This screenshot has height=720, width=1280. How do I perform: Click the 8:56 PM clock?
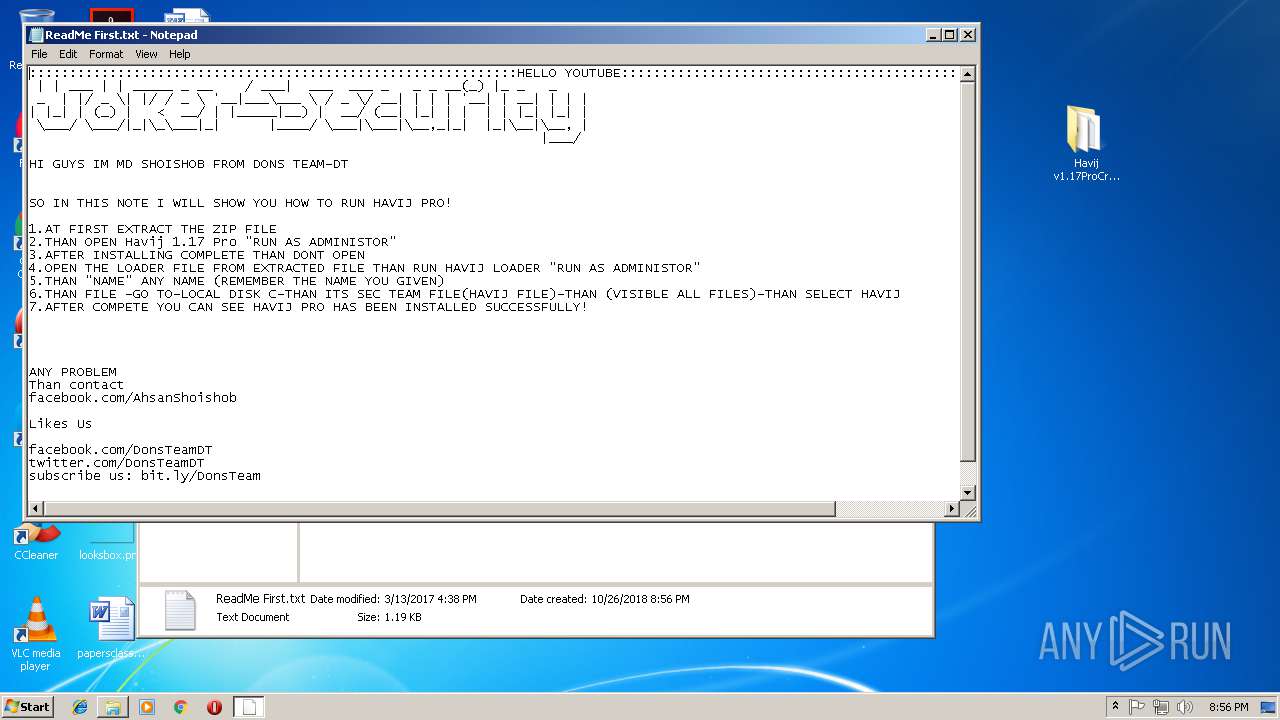(1228, 707)
